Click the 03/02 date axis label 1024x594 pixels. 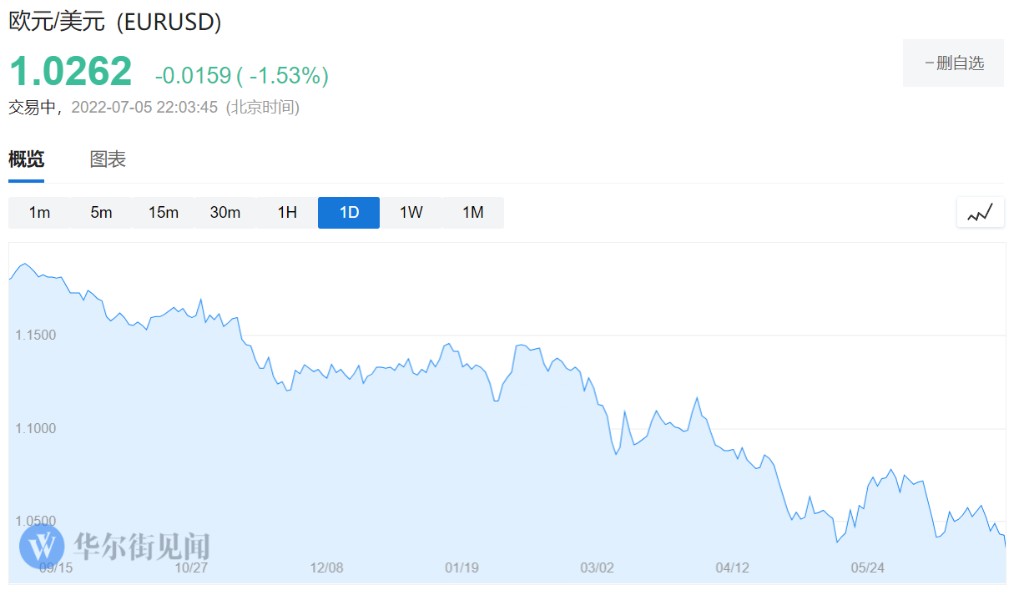pos(596,568)
